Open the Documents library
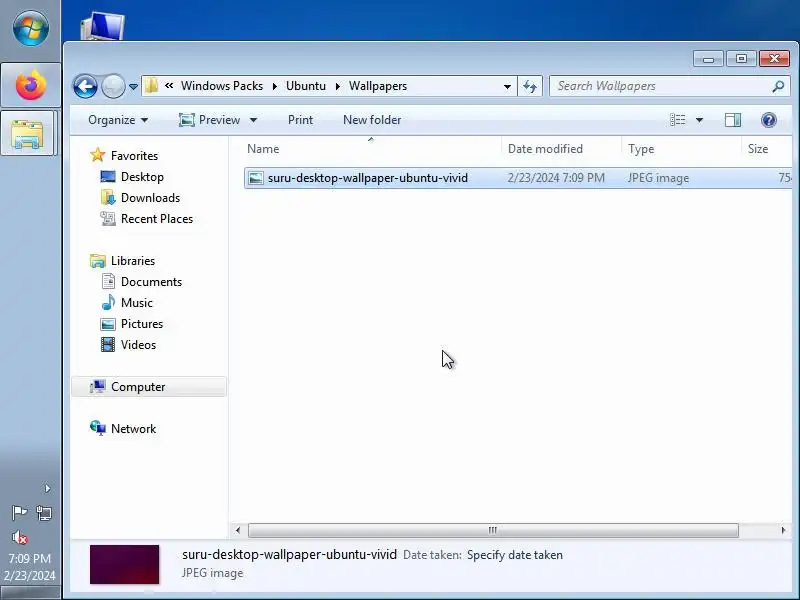The height and width of the screenshot is (600, 800). point(151,282)
